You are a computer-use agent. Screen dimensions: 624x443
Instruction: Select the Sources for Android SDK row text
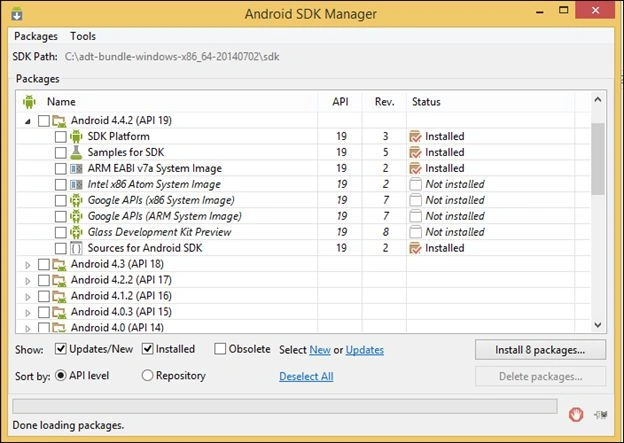tap(145, 248)
